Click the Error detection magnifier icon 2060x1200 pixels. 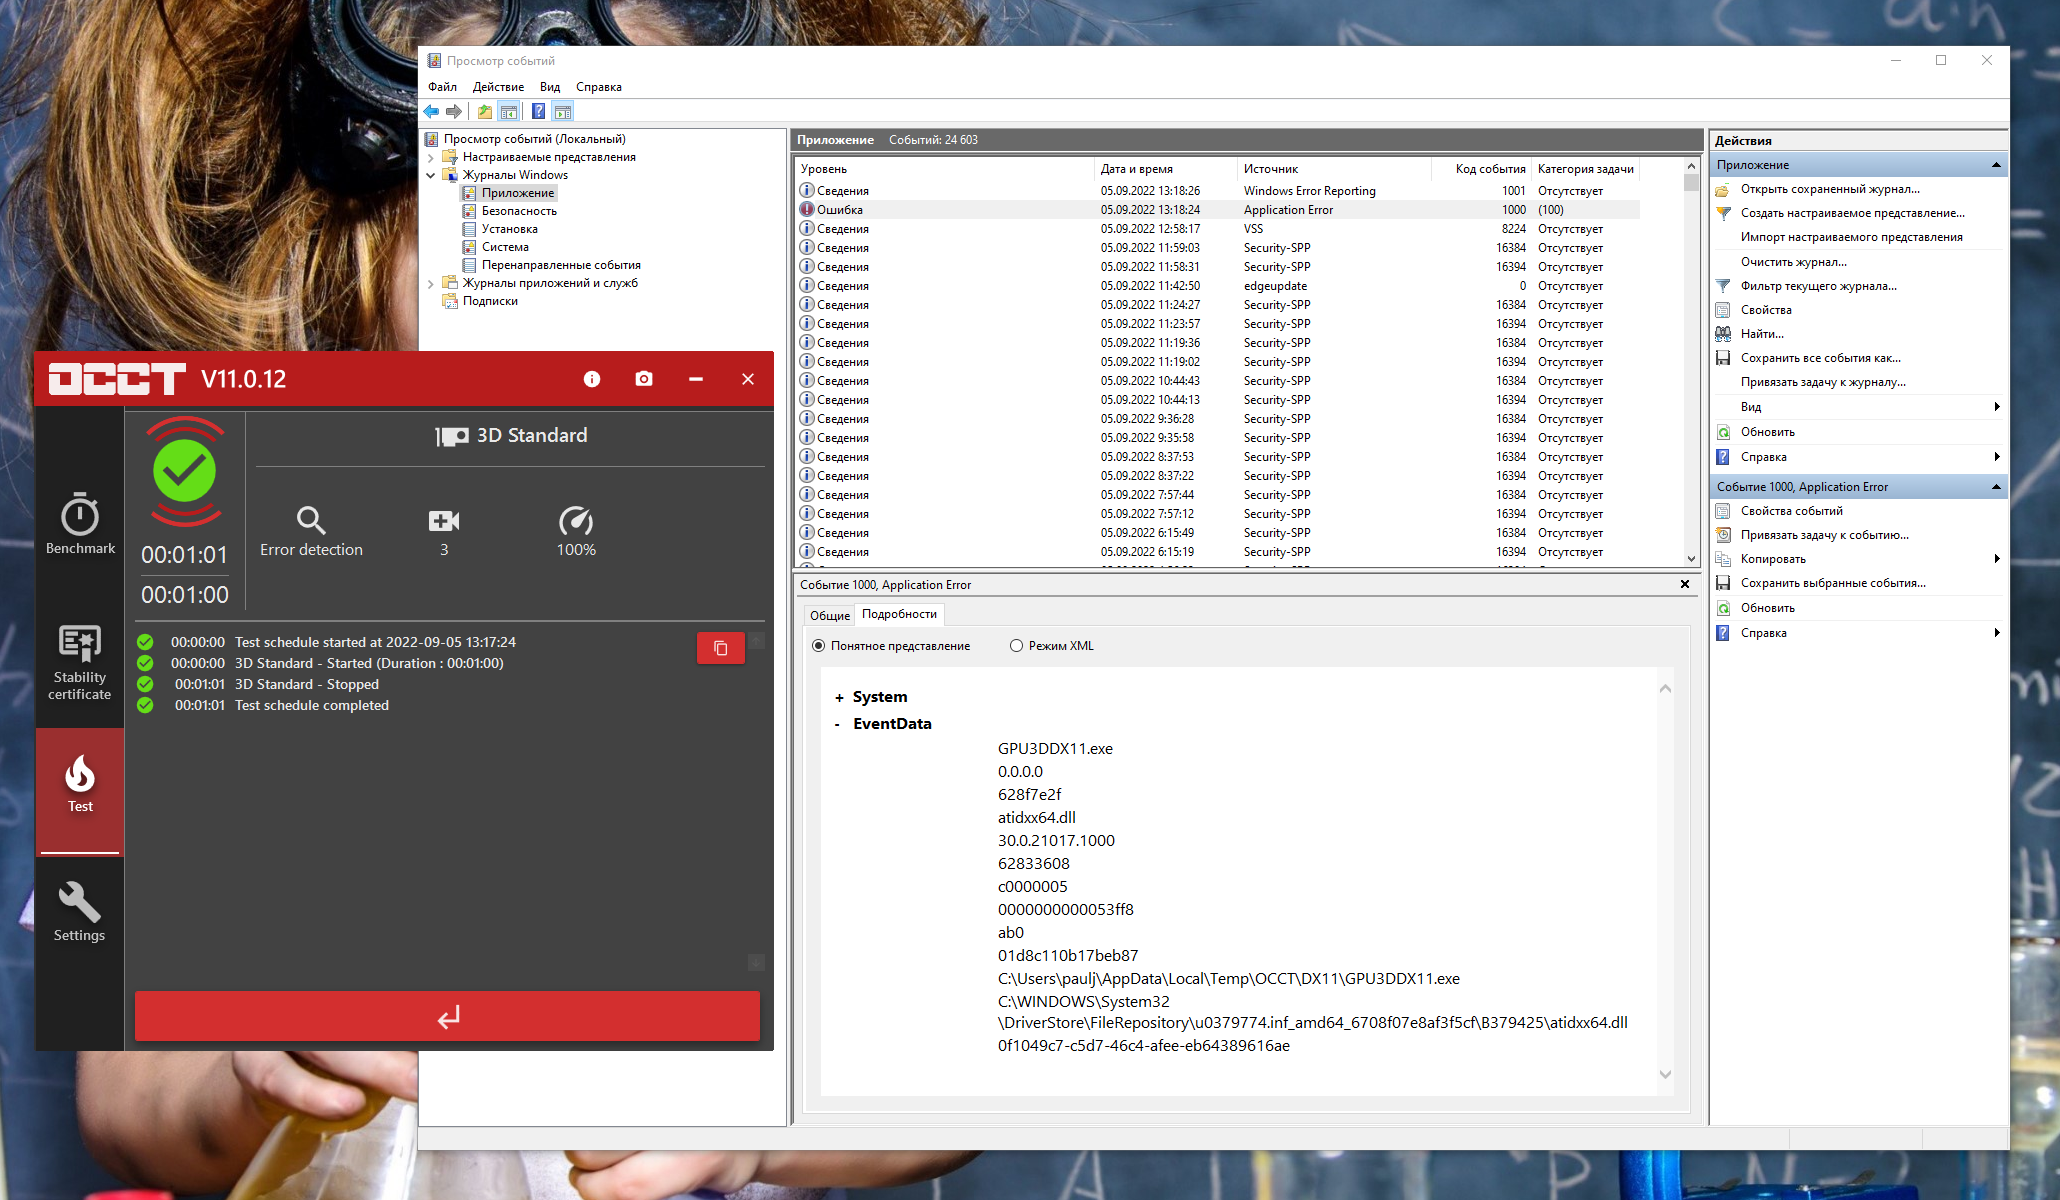311,520
